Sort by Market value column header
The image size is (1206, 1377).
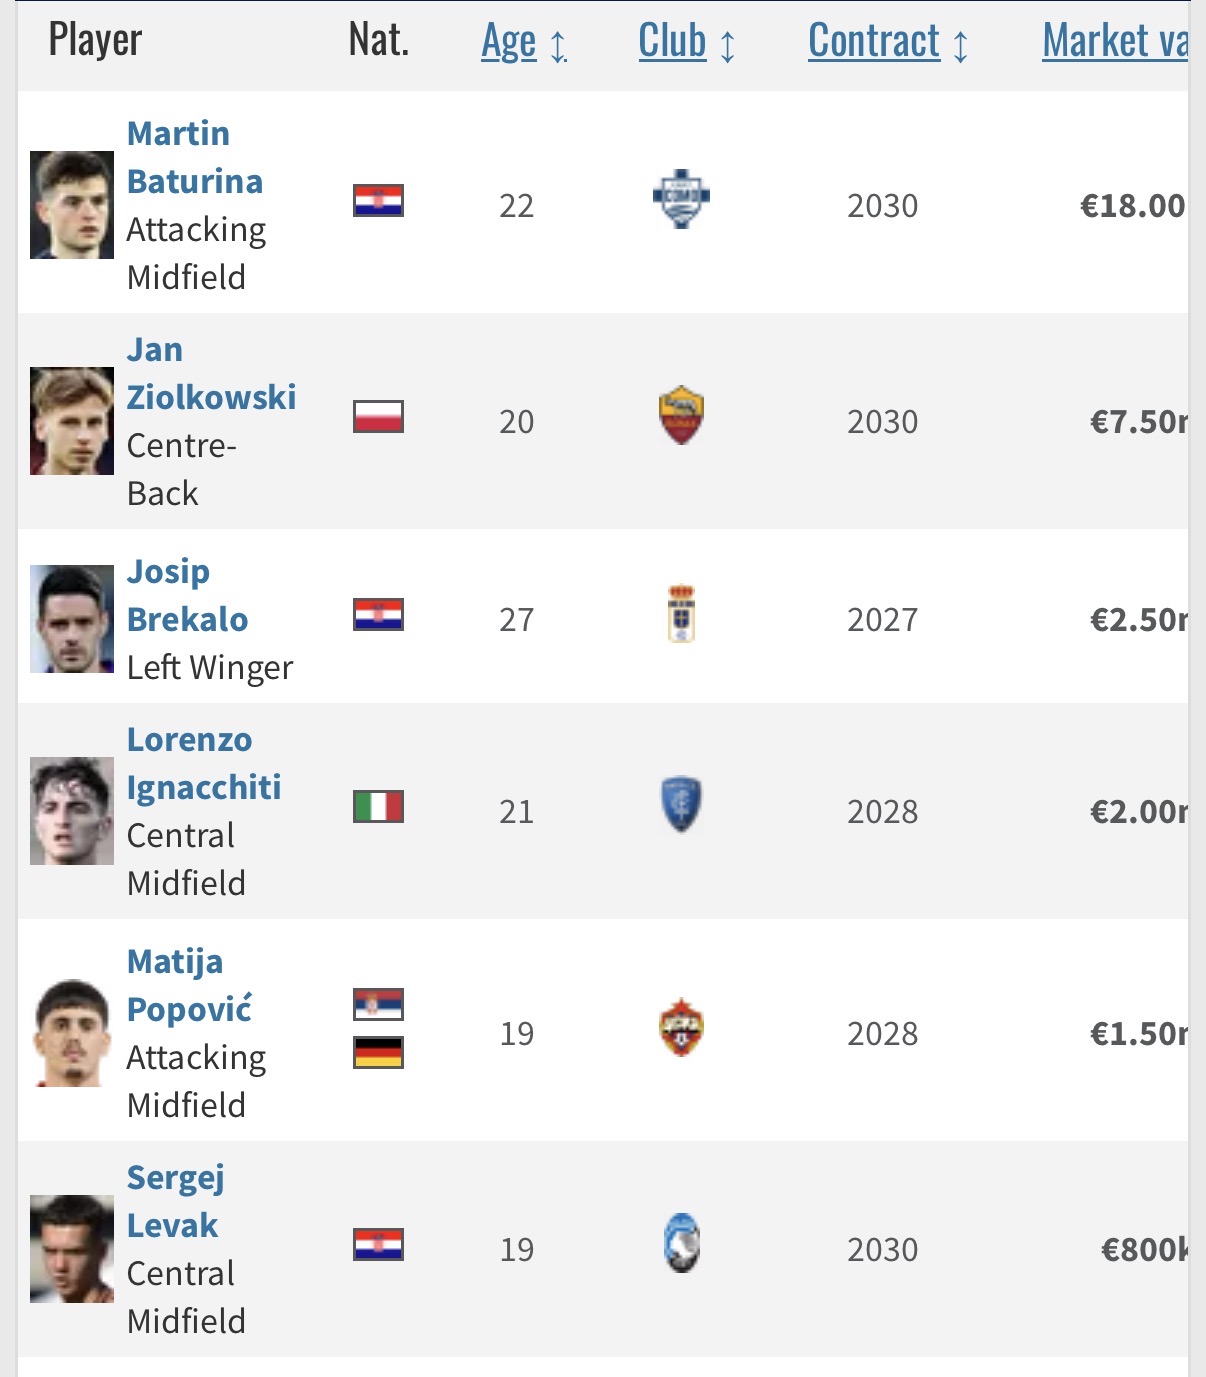1114,42
